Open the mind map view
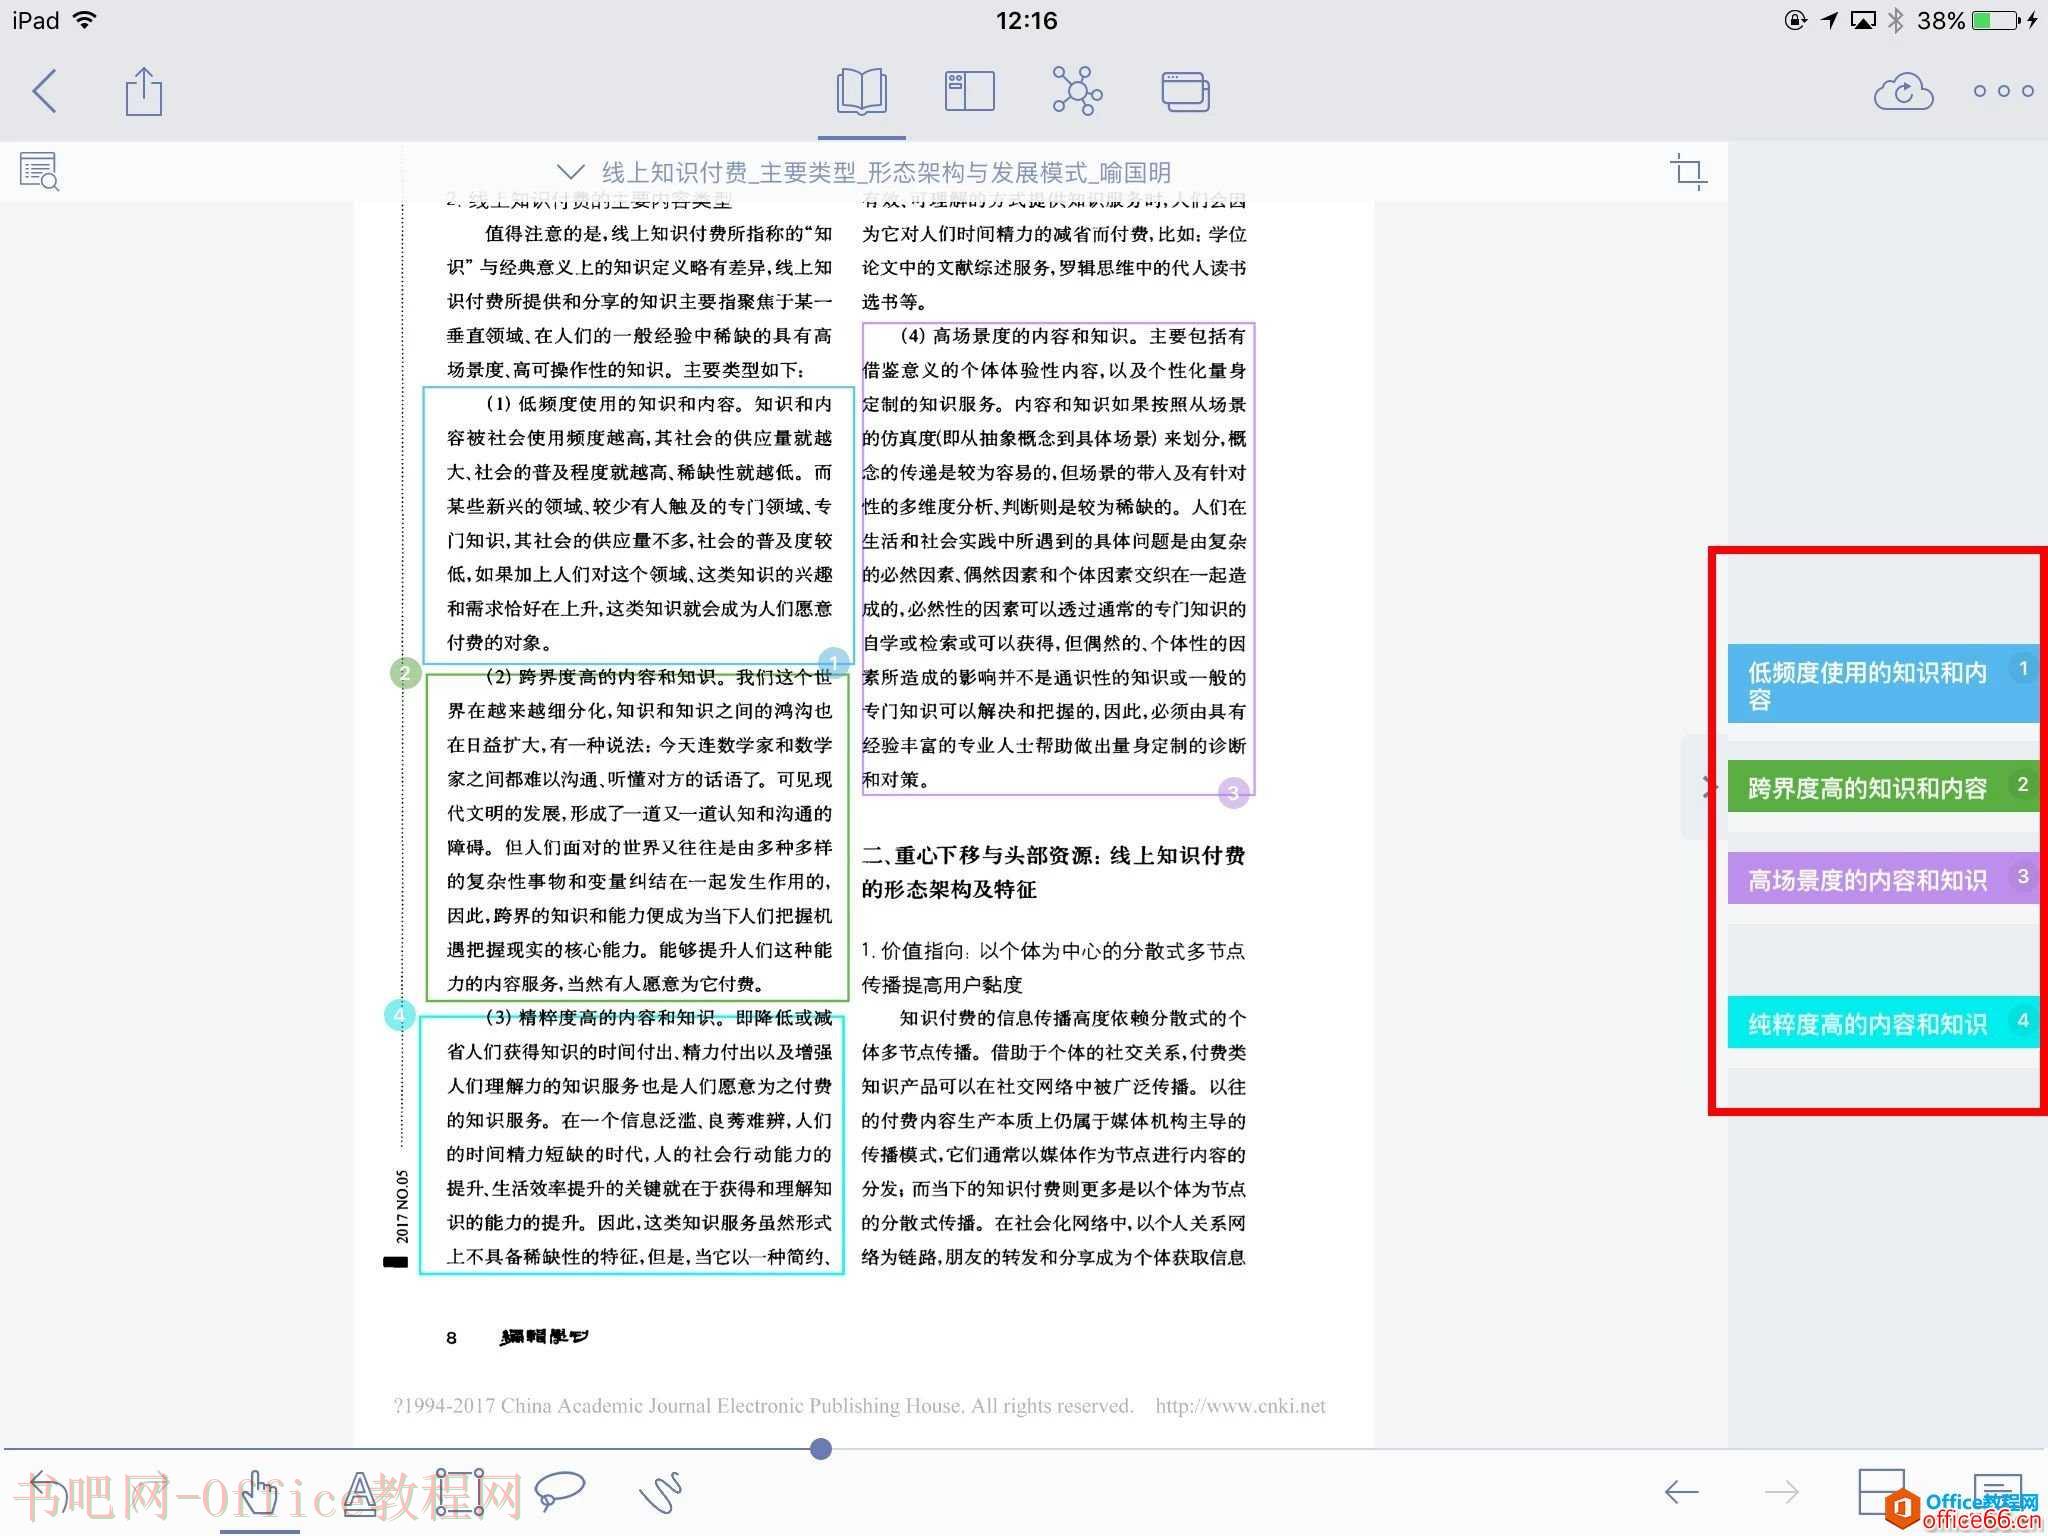Viewport: 2048px width, 1536px height. [1077, 92]
